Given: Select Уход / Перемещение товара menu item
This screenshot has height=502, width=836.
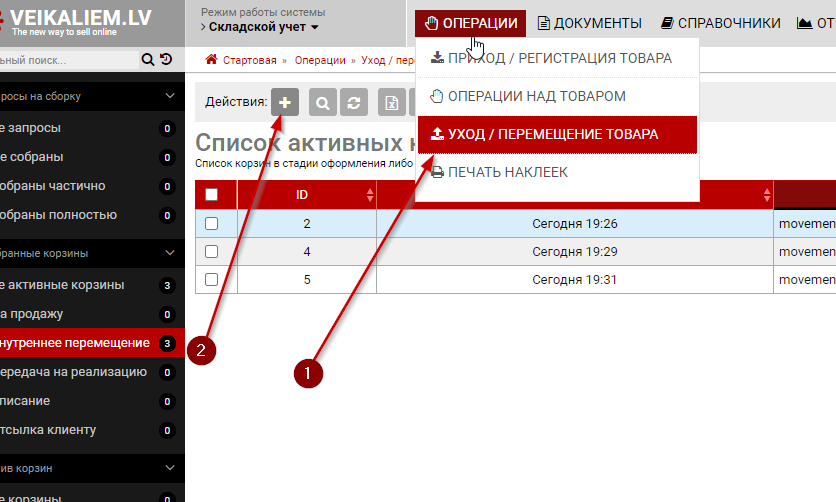Looking at the screenshot, I should 555,134.
